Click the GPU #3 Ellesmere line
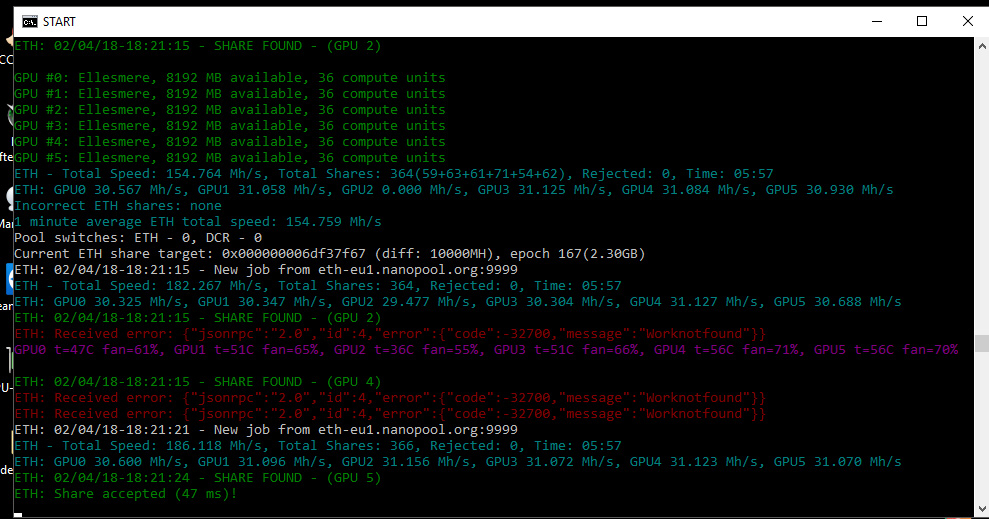Screen dimensions: 989x519 [x=230, y=125]
